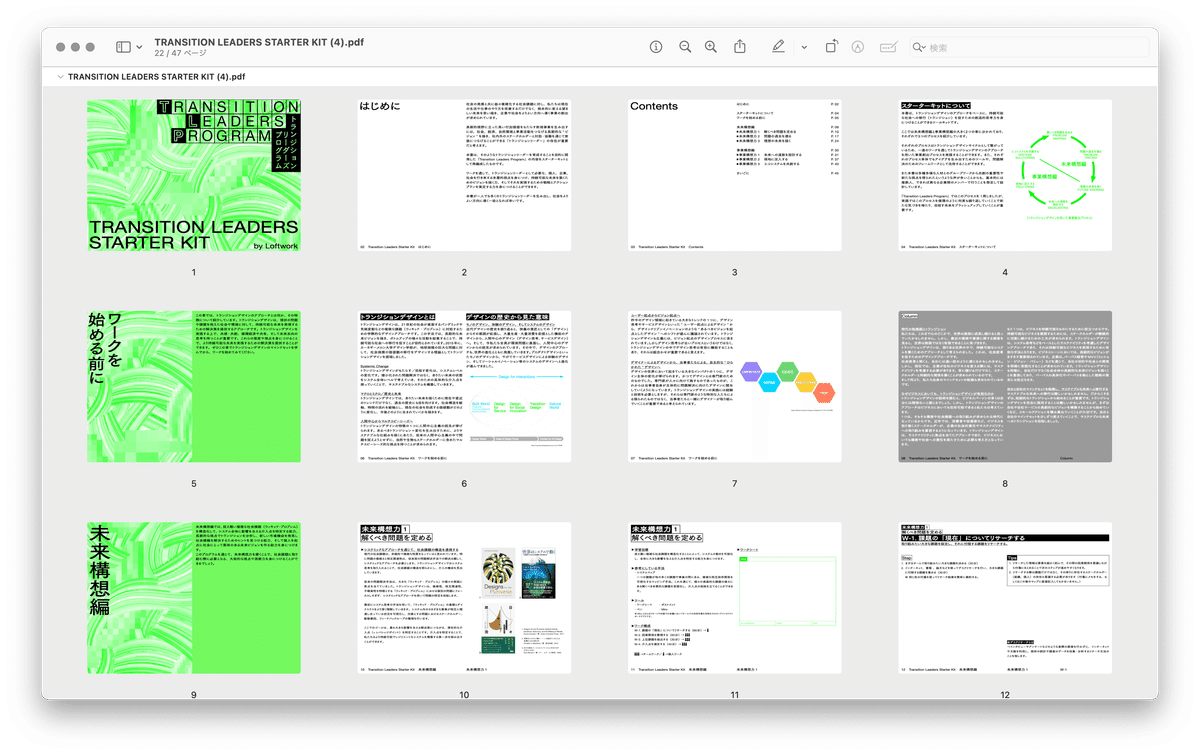
Task: Enter full screen with the zoom window button
Action: click(x=90, y=47)
